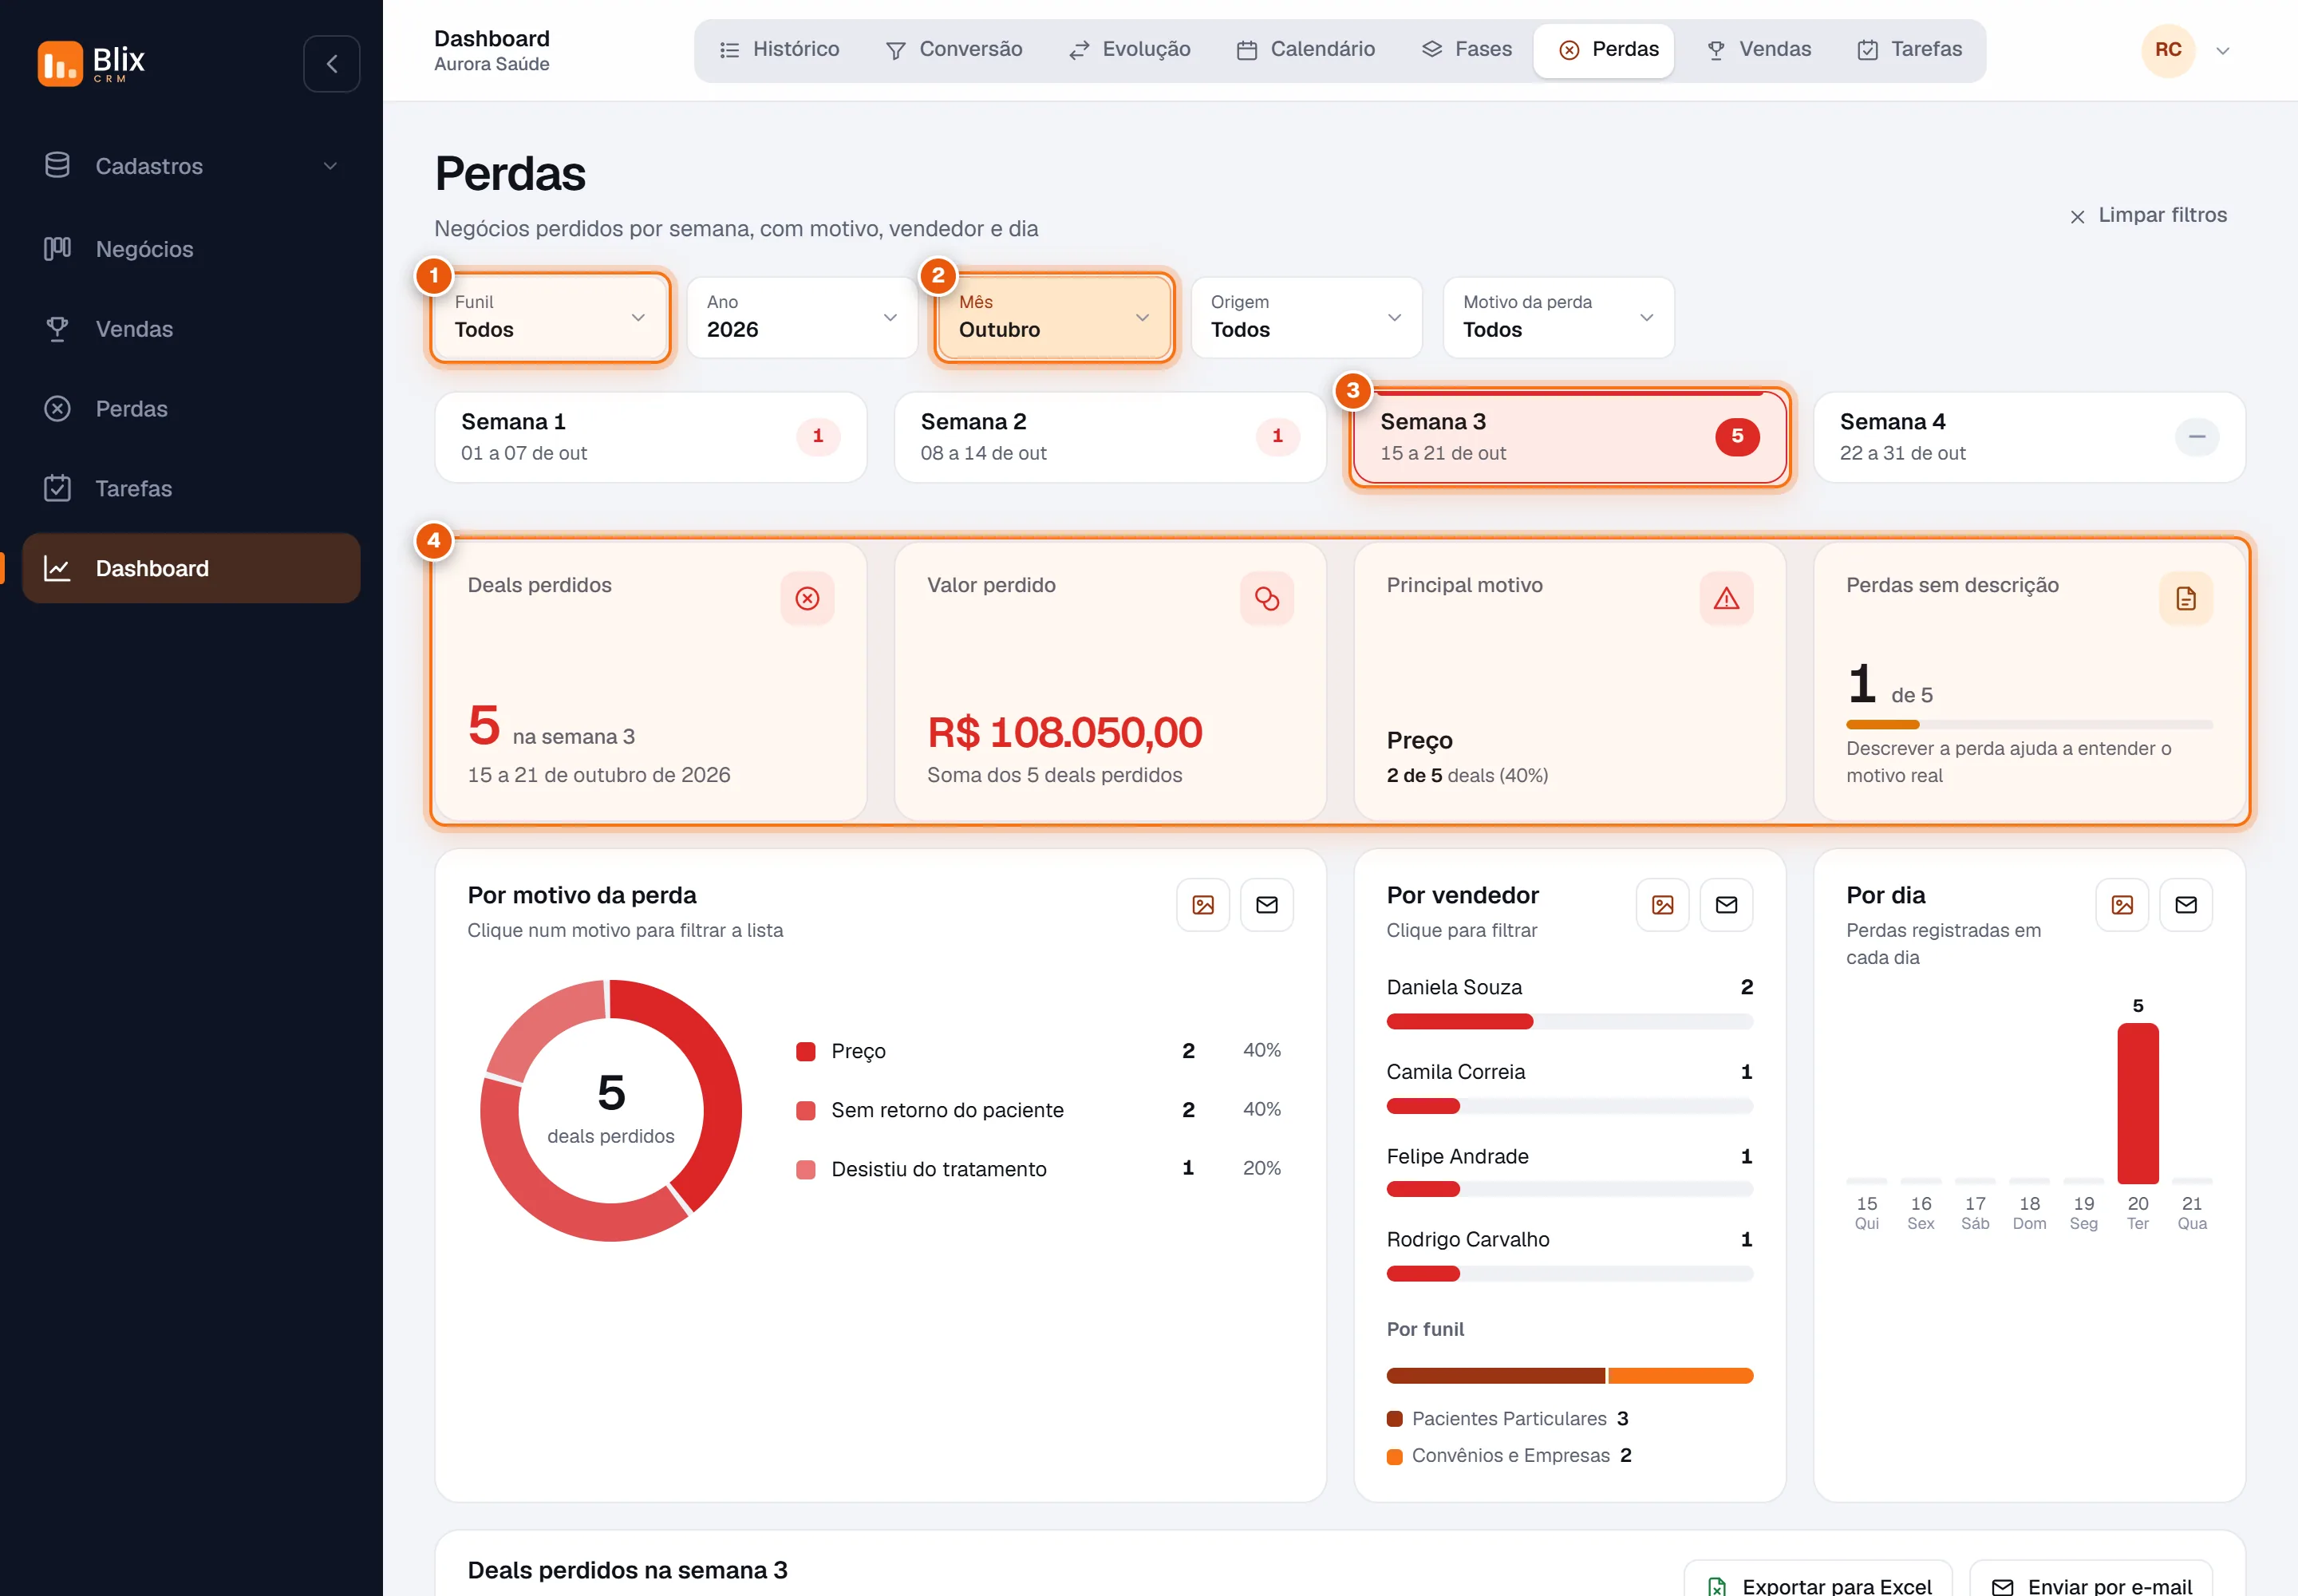
Task: Open the Ano 2026 dropdown
Action: [x=802, y=317]
